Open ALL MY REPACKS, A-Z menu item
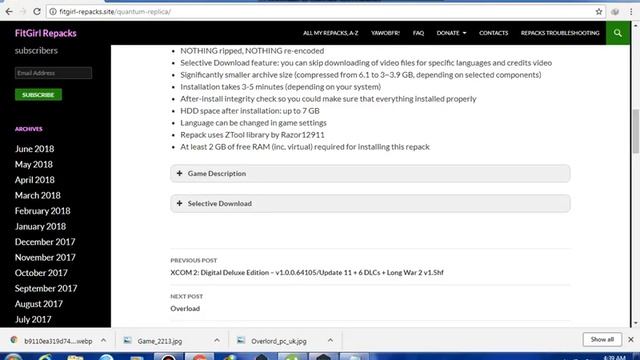The width and height of the screenshot is (640, 360). coord(331,33)
